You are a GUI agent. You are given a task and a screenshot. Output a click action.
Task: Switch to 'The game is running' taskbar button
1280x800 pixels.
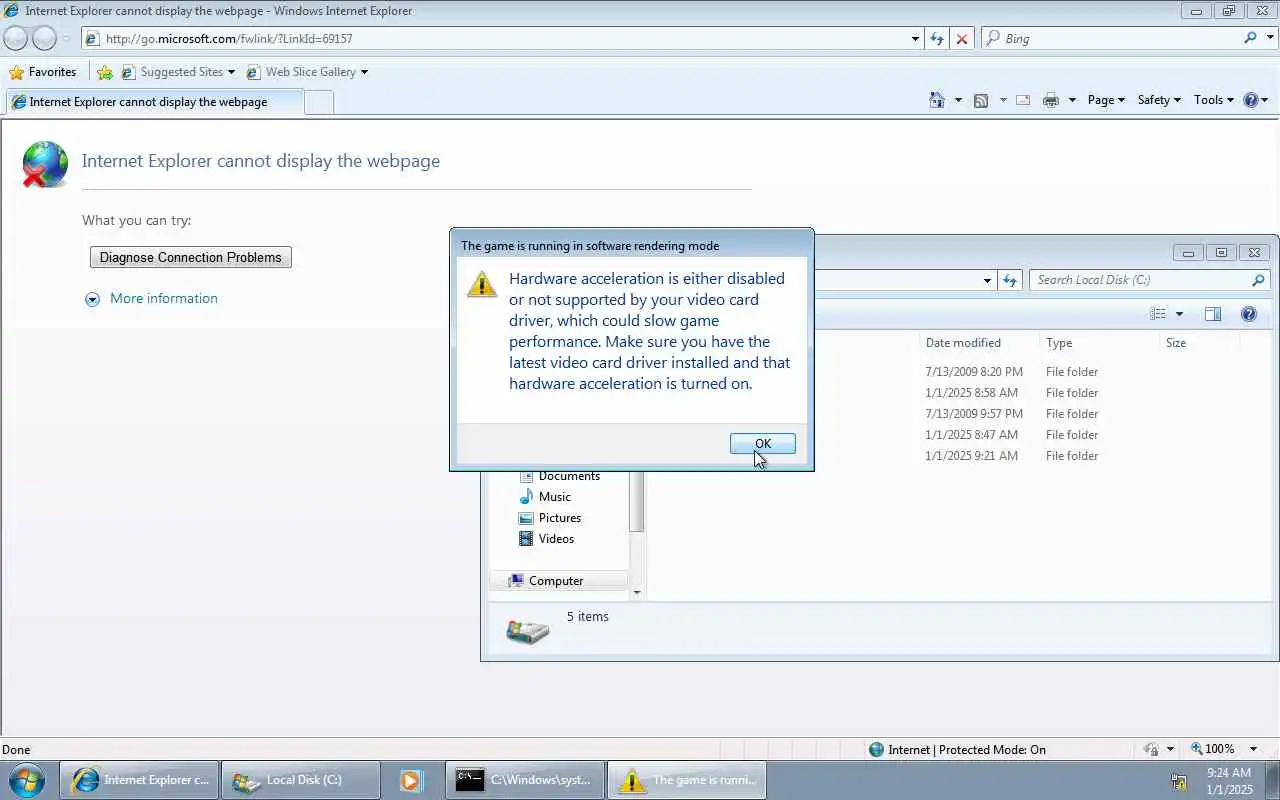[687, 780]
